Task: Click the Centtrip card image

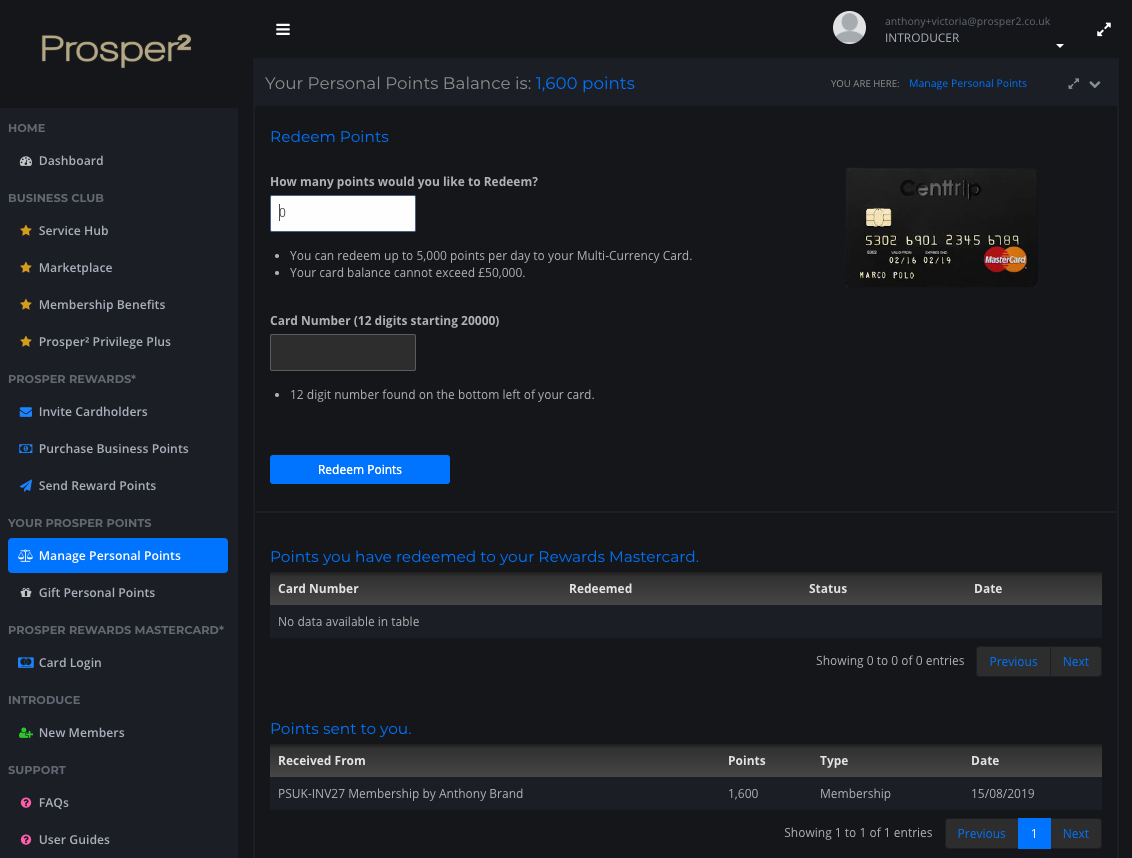Action: [x=941, y=228]
